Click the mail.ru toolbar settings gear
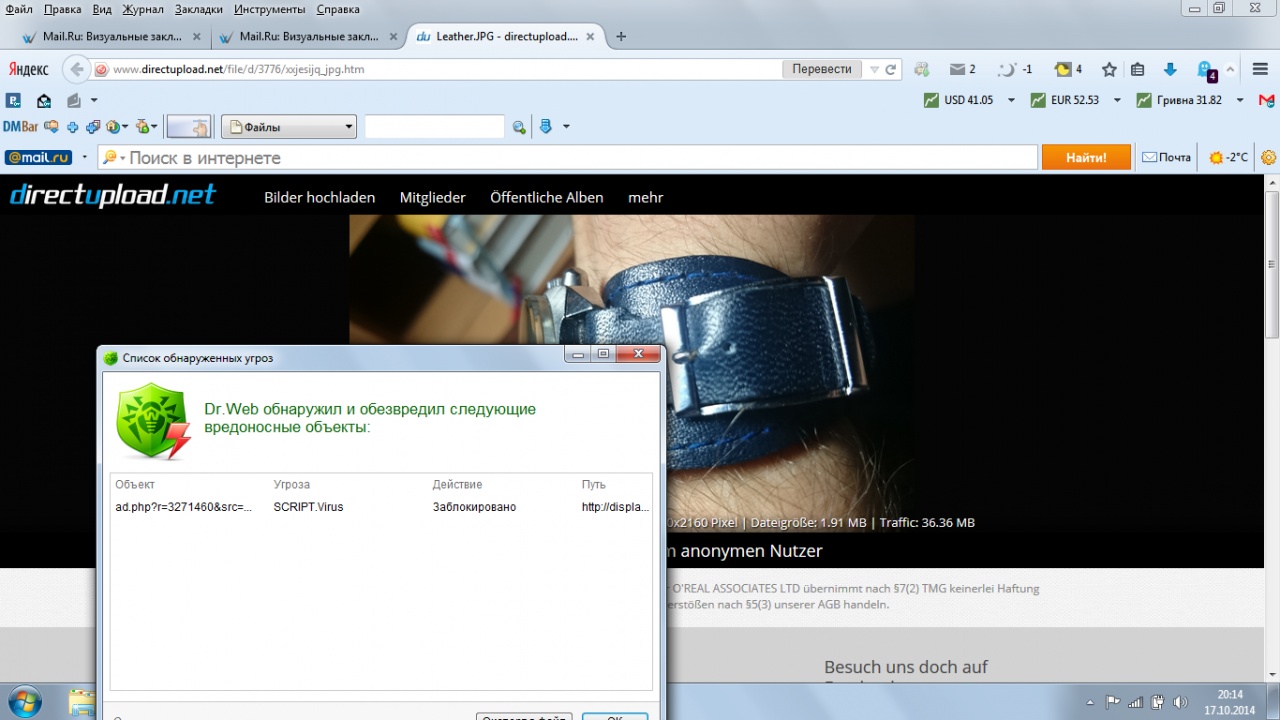The width and height of the screenshot is (1280, 720). (x=1269, y=158)
